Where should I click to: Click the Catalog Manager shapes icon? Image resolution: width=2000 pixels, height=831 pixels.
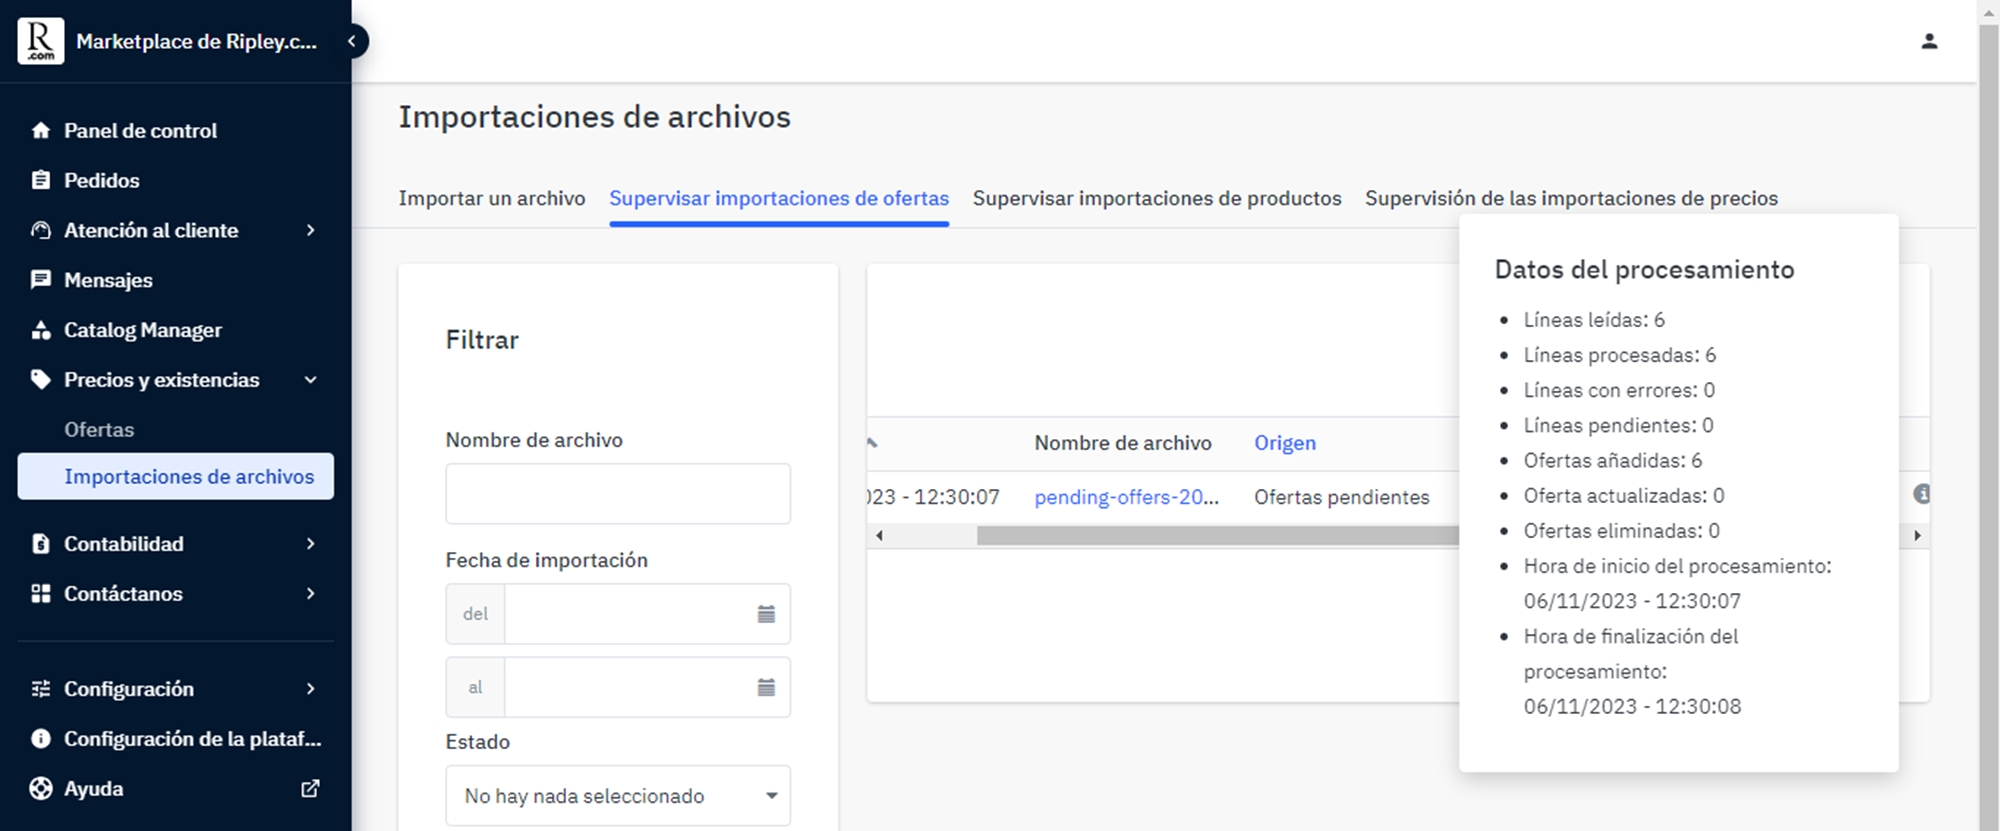(41, 330)
